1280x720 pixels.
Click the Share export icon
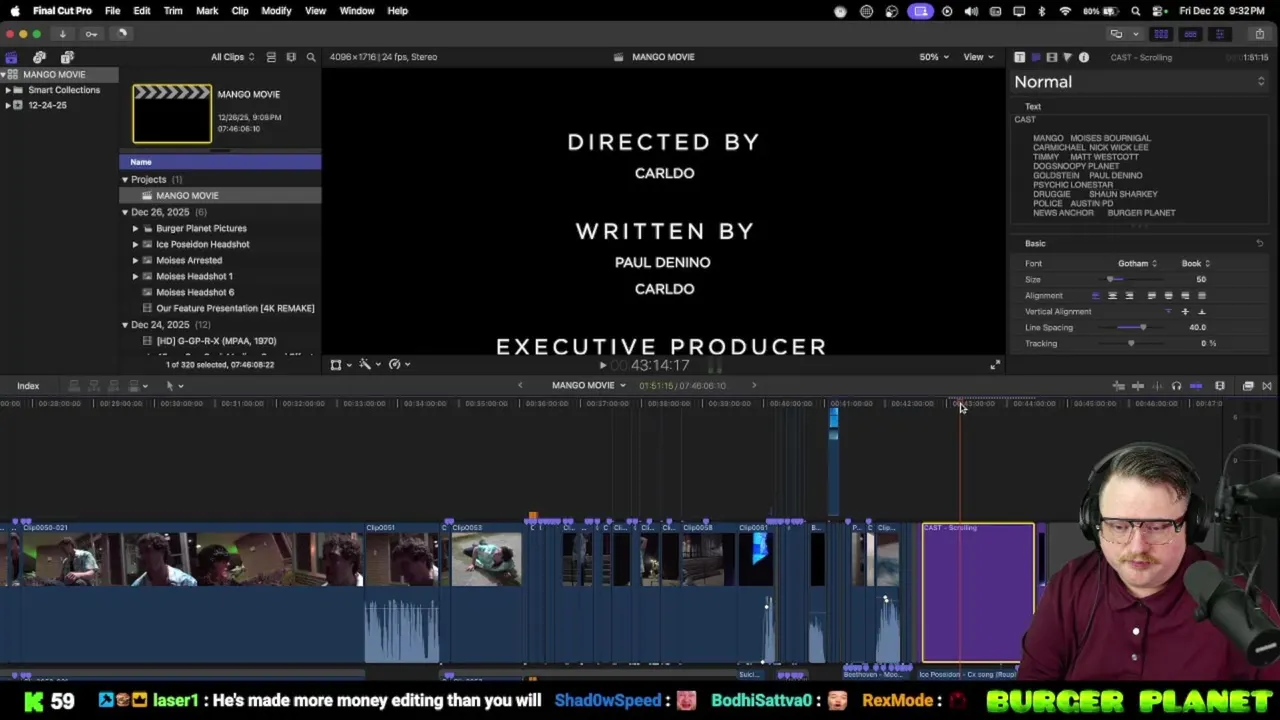(1260, 34)
